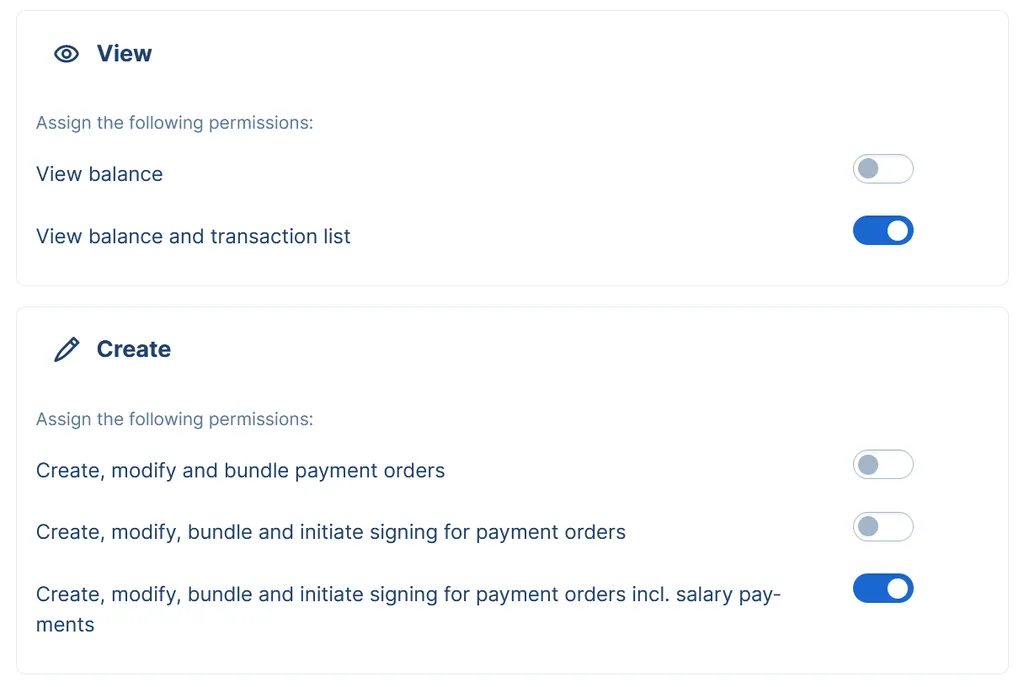Click "View balance and transaction list" label text
This screenshot has height=687, width=1024.
[193, 237]
